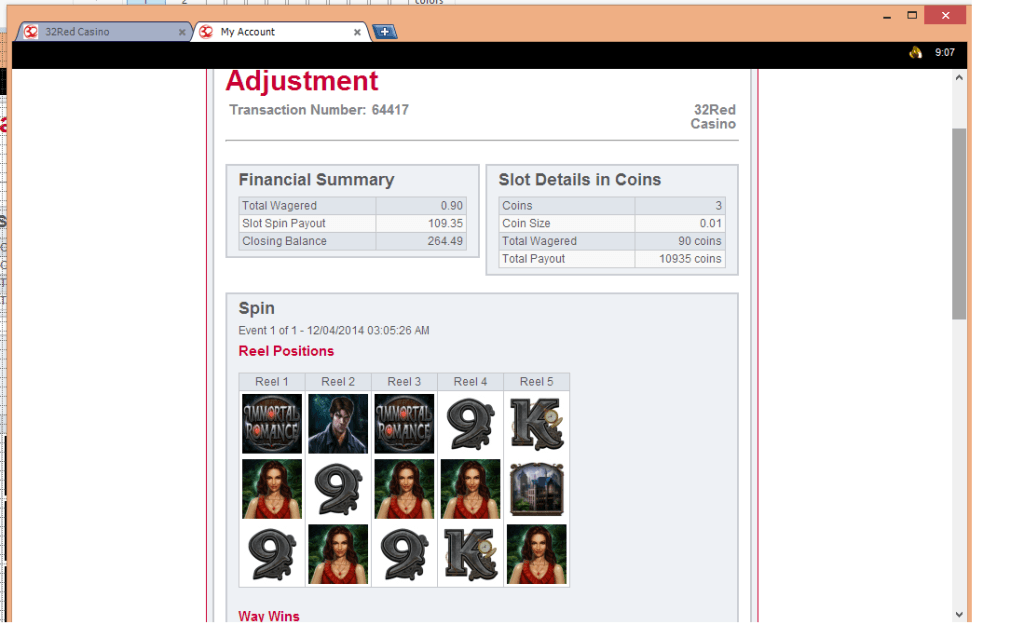Click the Total Payout 10935 coins value

[x=690, y=259]
